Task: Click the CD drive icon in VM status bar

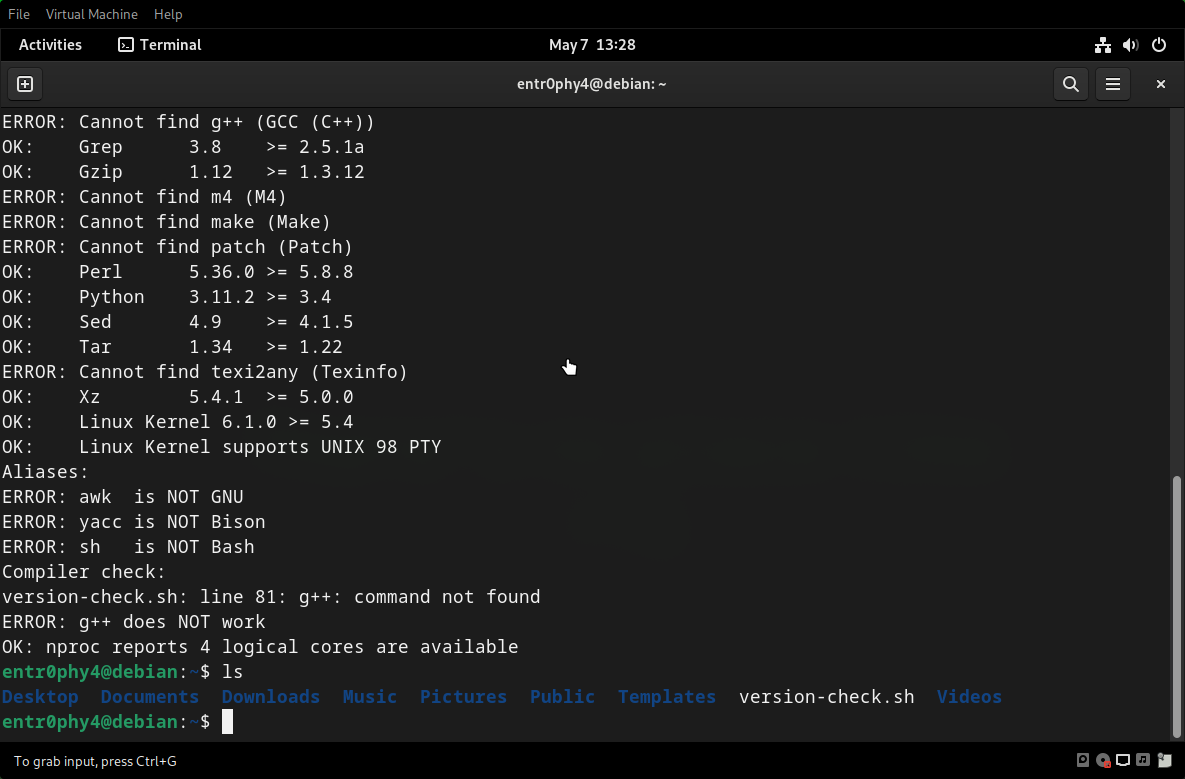Action: (1103, 761)
